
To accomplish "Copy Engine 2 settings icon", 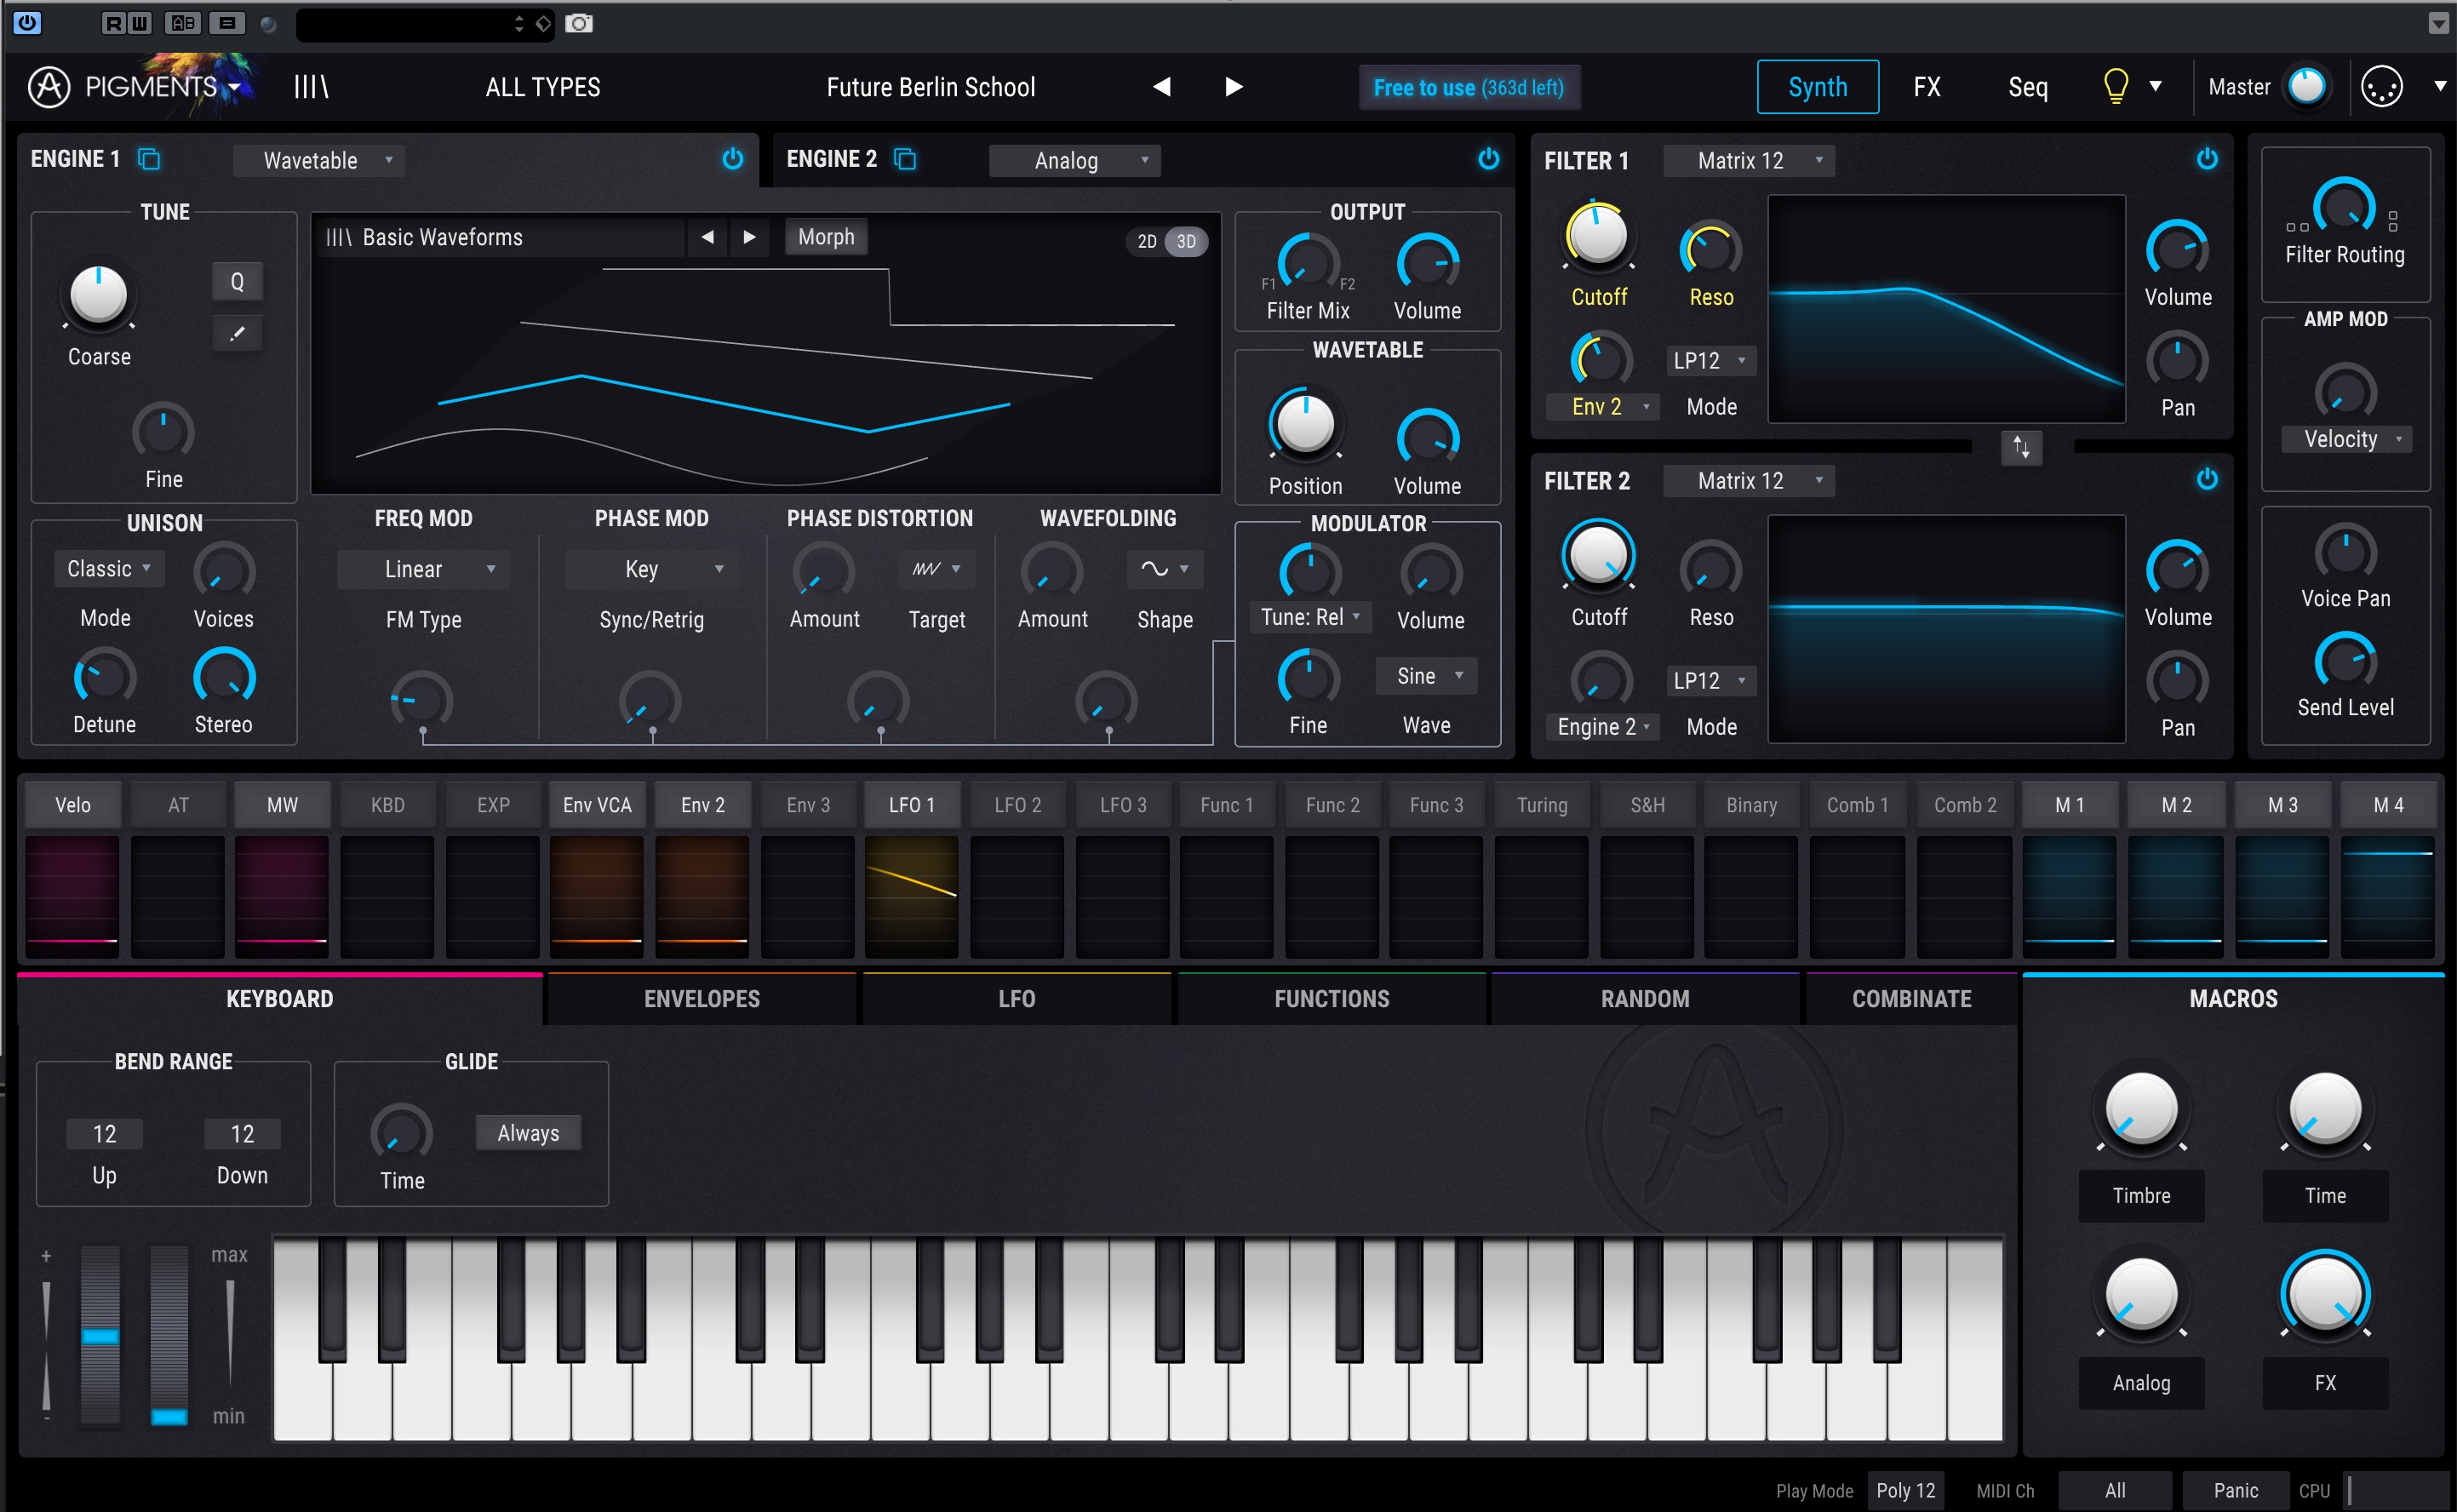I will click(x=905, y=159).
